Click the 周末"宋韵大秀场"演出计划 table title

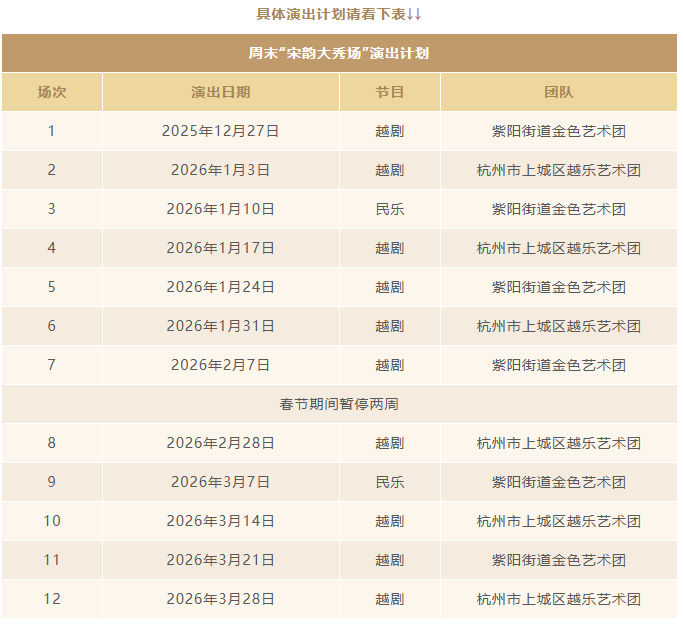(339, 53)
